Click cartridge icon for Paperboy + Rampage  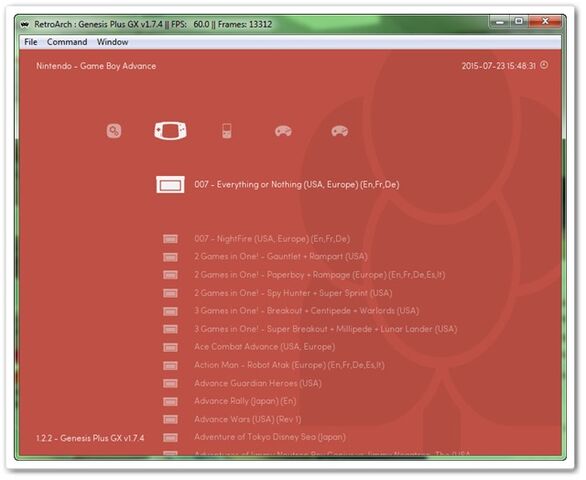pyautogui.click(x=170, y=275)
